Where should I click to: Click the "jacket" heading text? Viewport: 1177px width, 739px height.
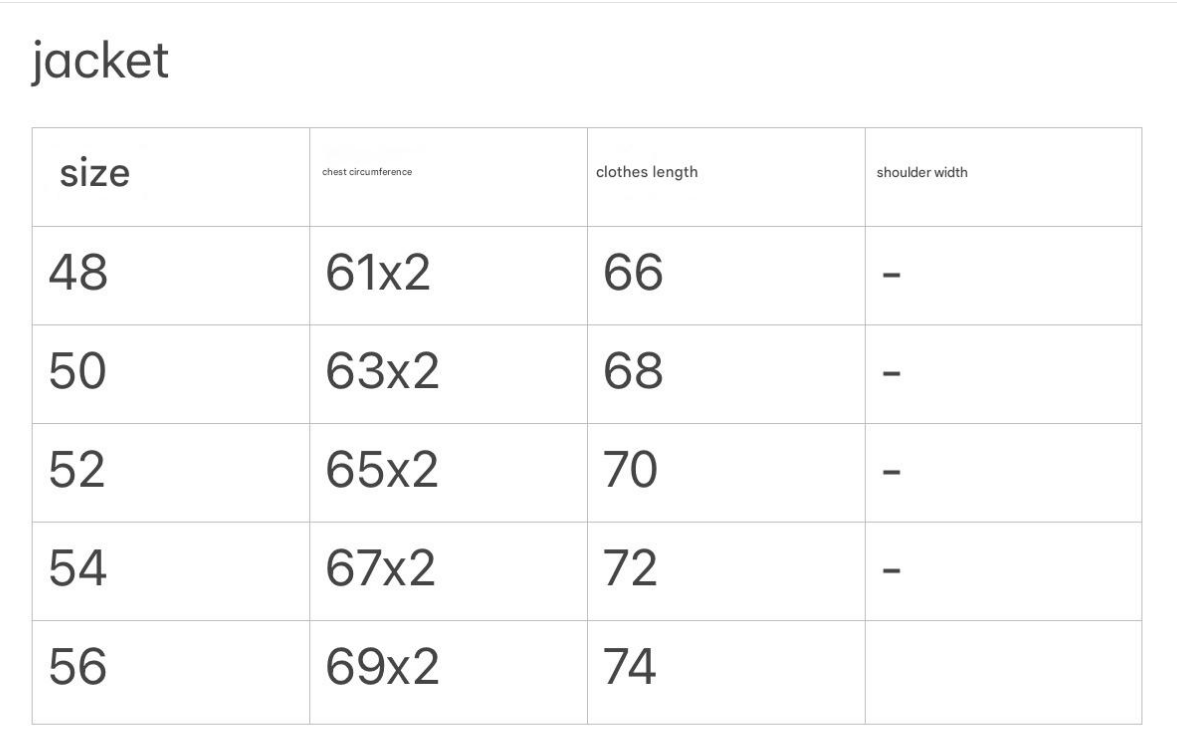pyautogui.click(x=99, y=64)
